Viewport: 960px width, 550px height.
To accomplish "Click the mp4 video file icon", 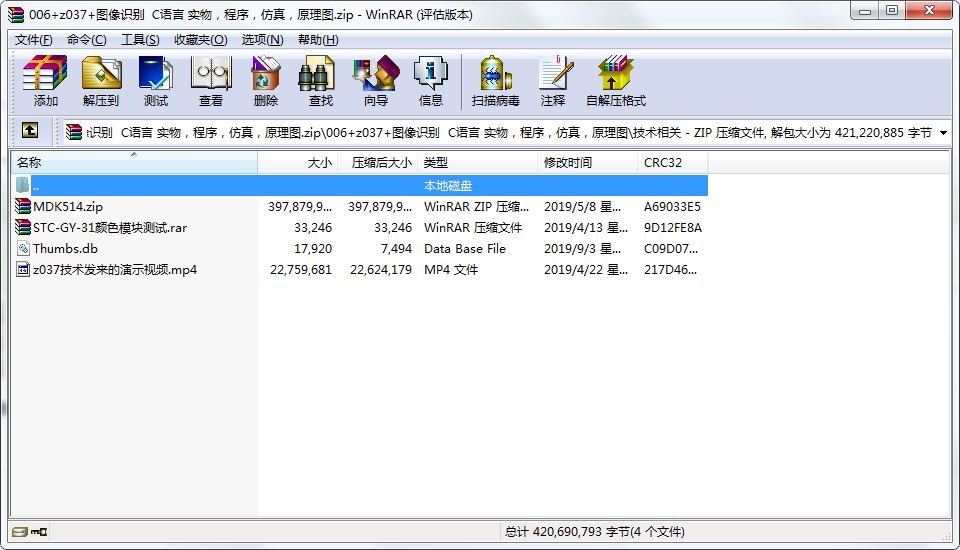I will (x=23, y=269).
